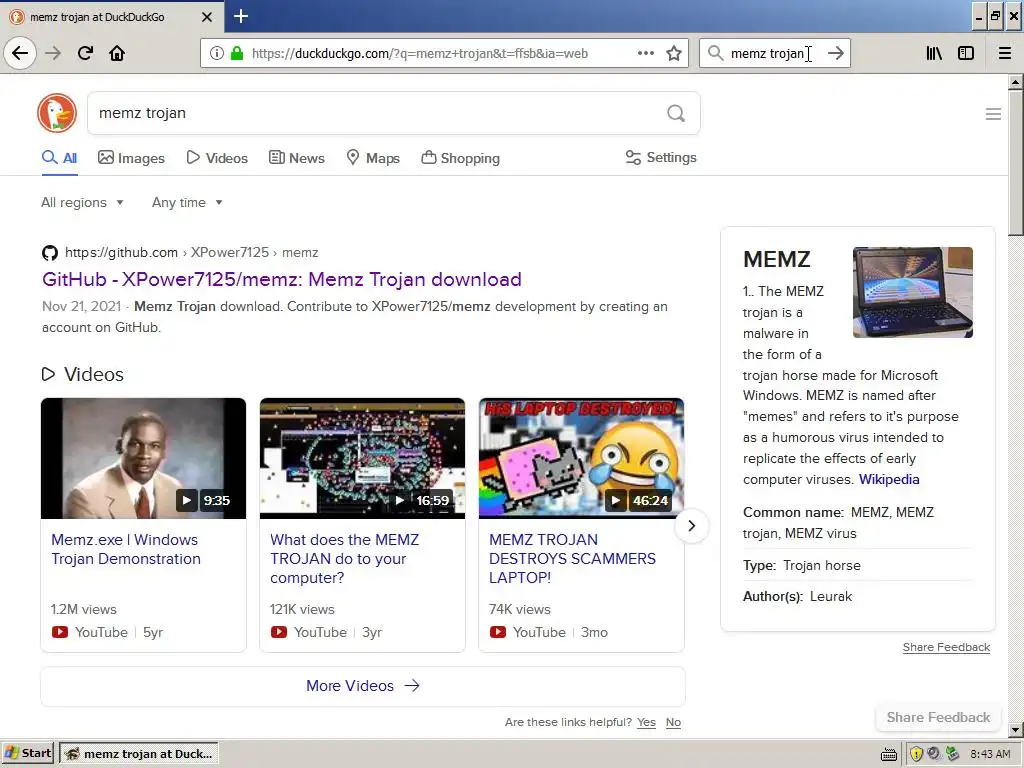This screenshot has width=1024, height=768.
Task: Switch to the Images tab
Action: point(131,158)
